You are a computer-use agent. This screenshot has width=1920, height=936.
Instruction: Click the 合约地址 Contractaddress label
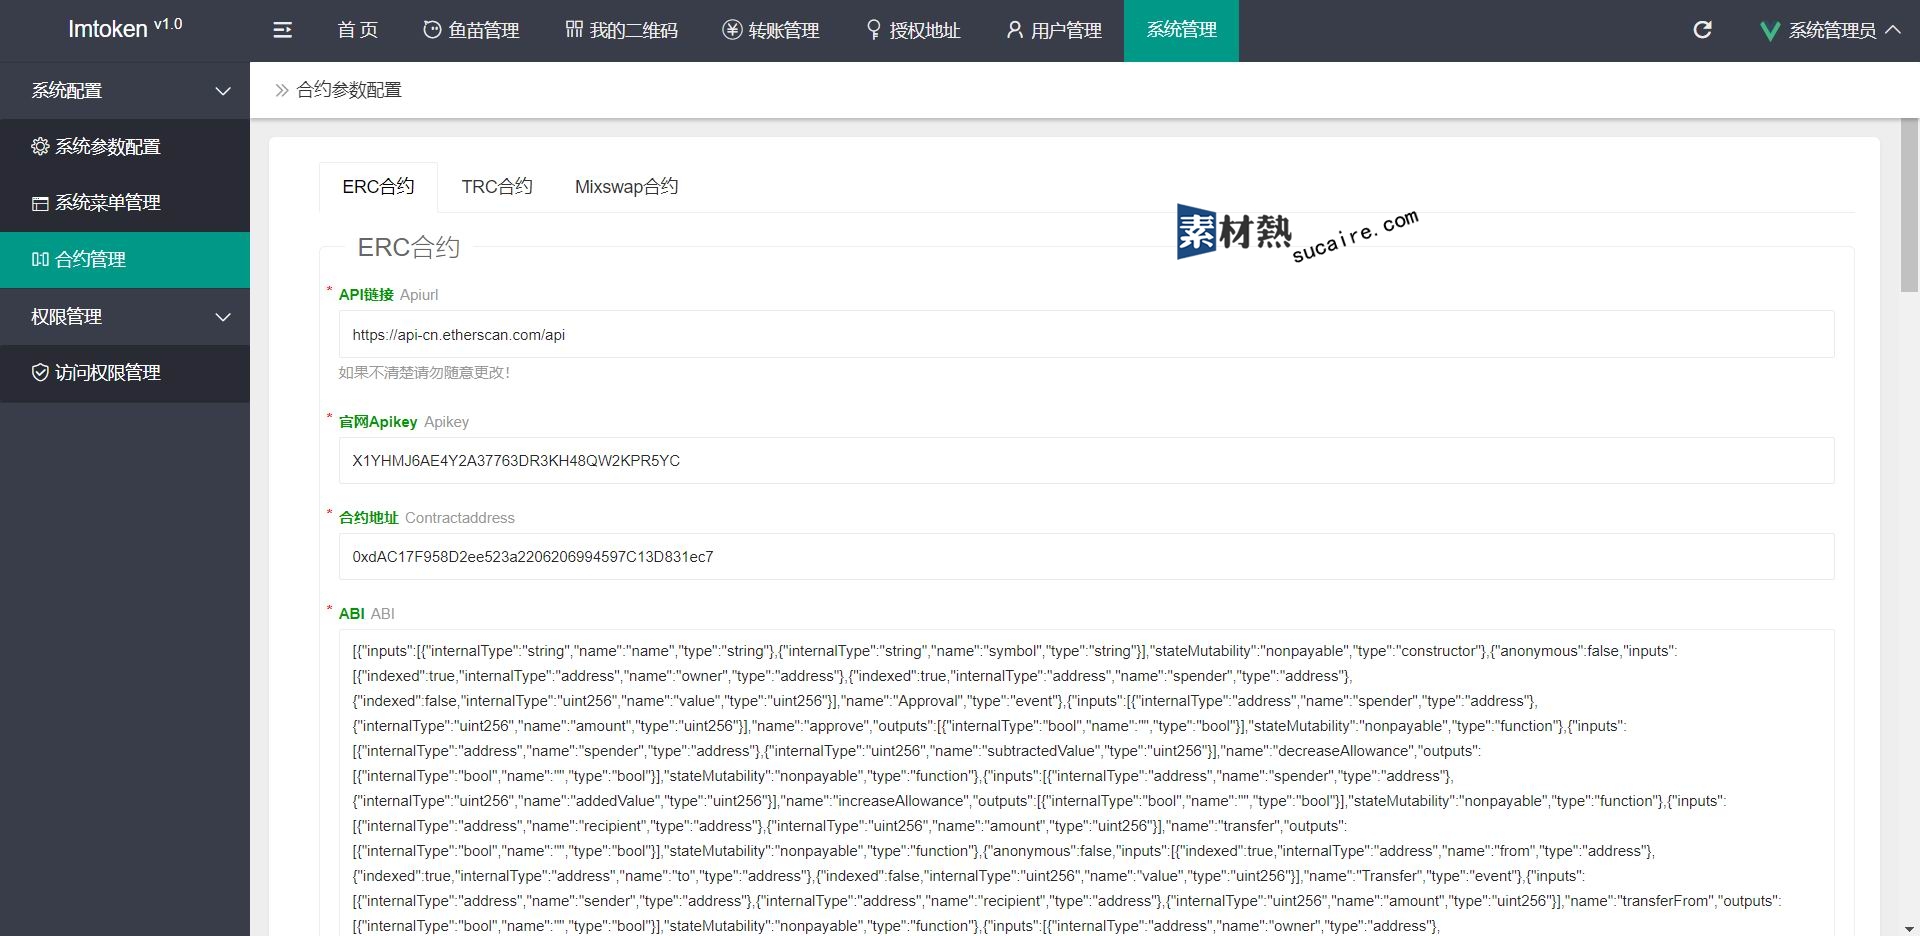[x=427, y=518]
